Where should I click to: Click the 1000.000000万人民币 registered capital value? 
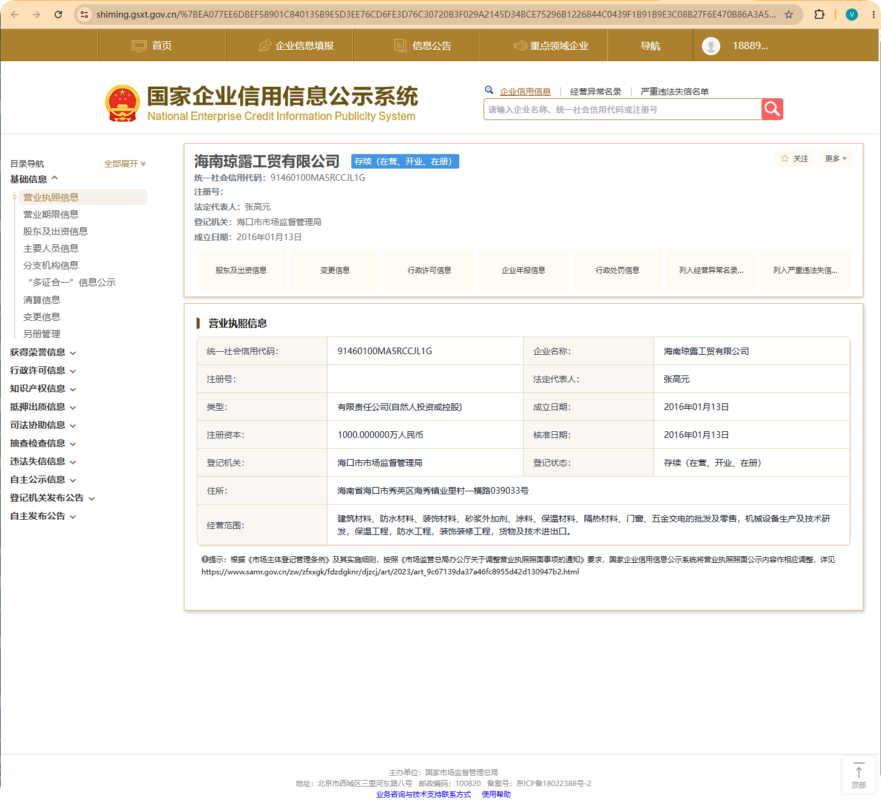380,435
